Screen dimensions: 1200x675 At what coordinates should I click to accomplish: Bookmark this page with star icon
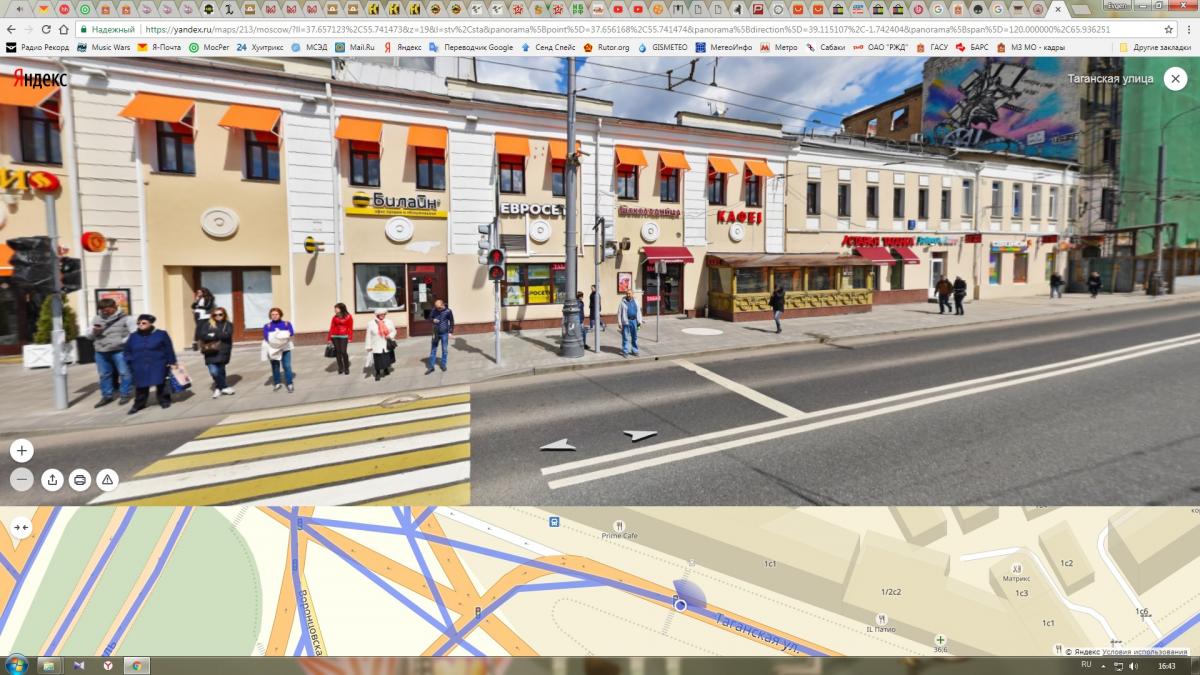[x=1169, y=30]
